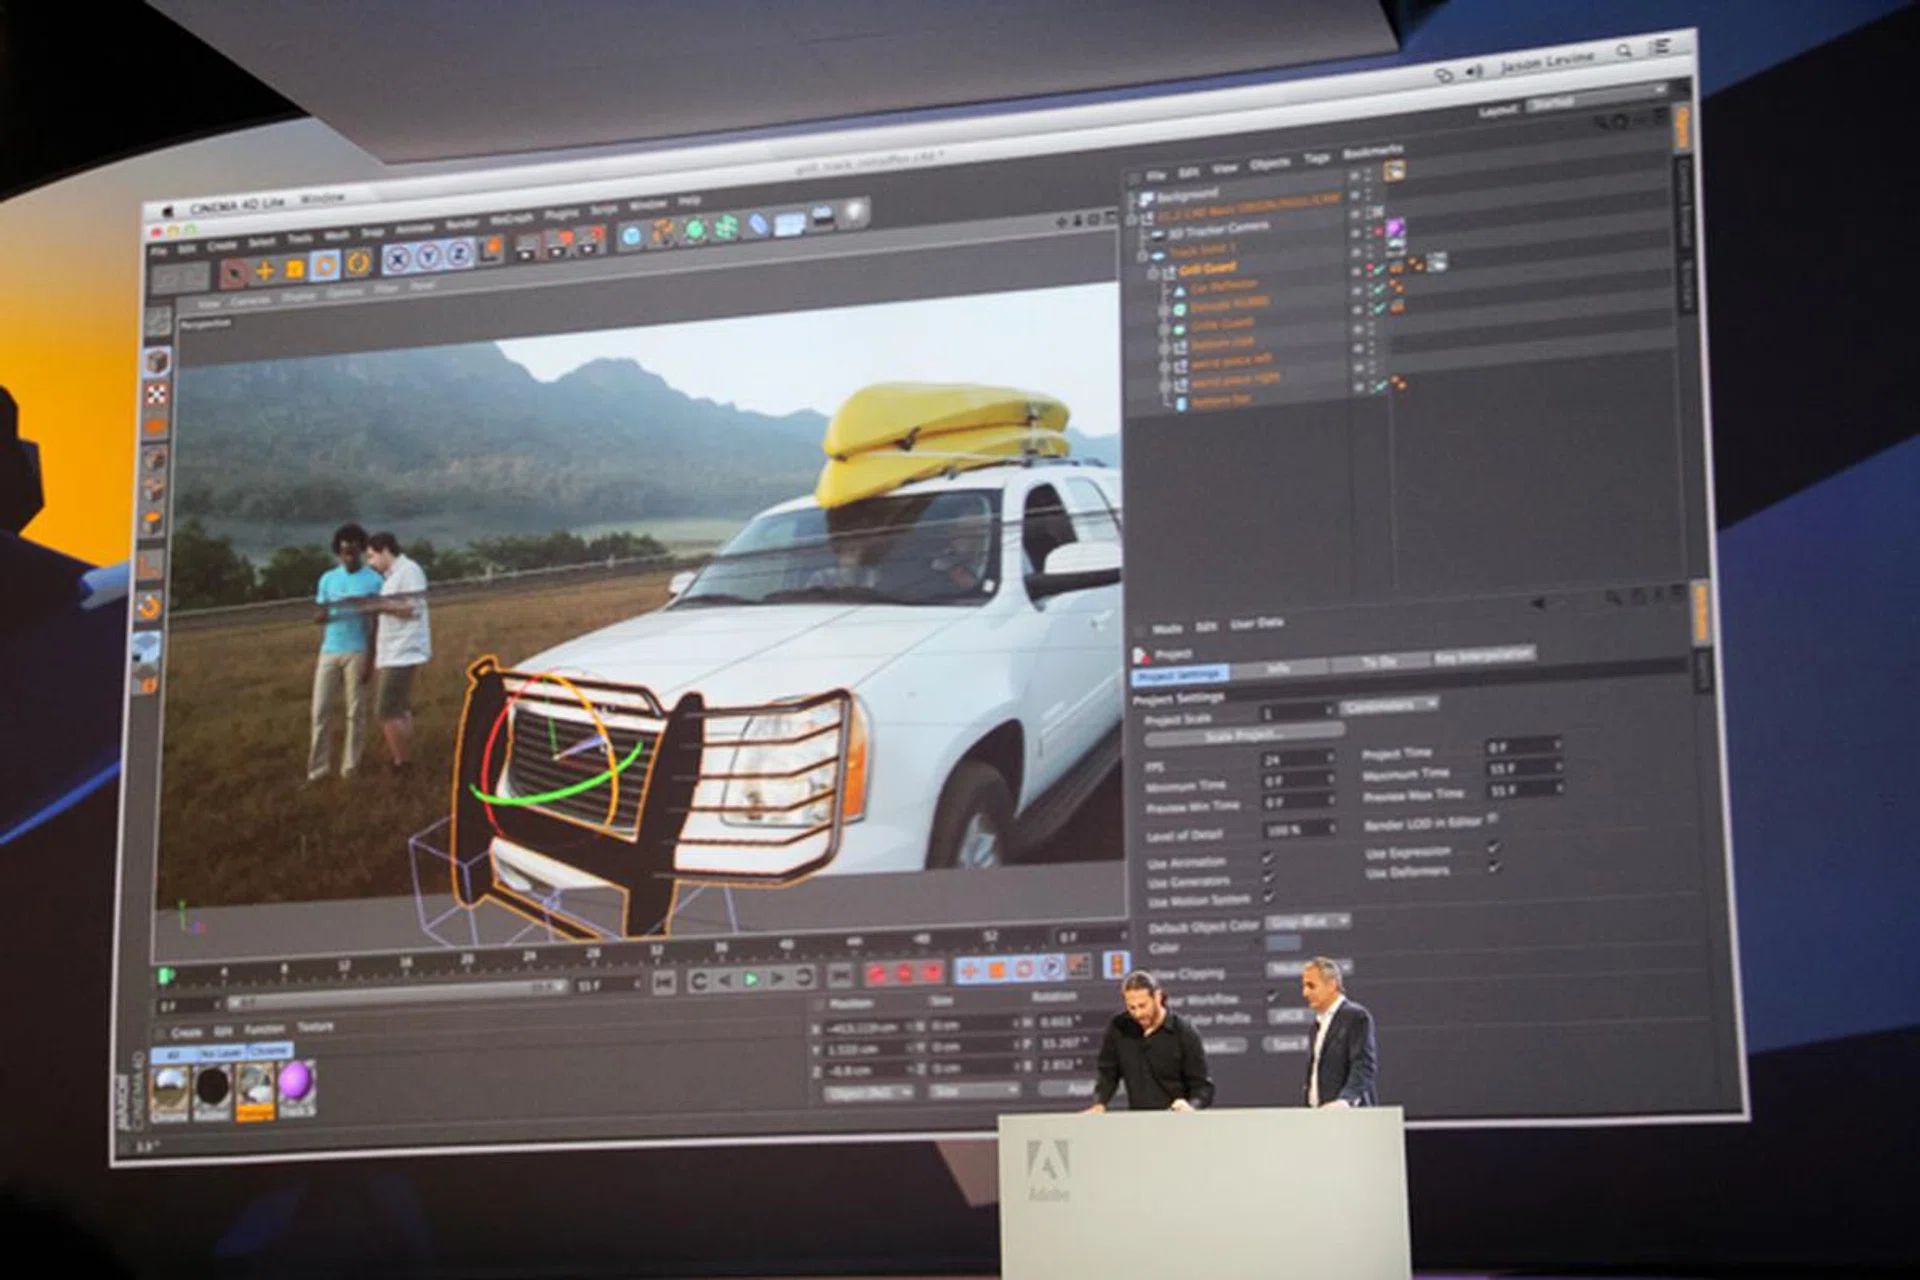Select the Rotate tool in the toolbar
Screen dimensions: 1920x1280
(x=324, y=265)
